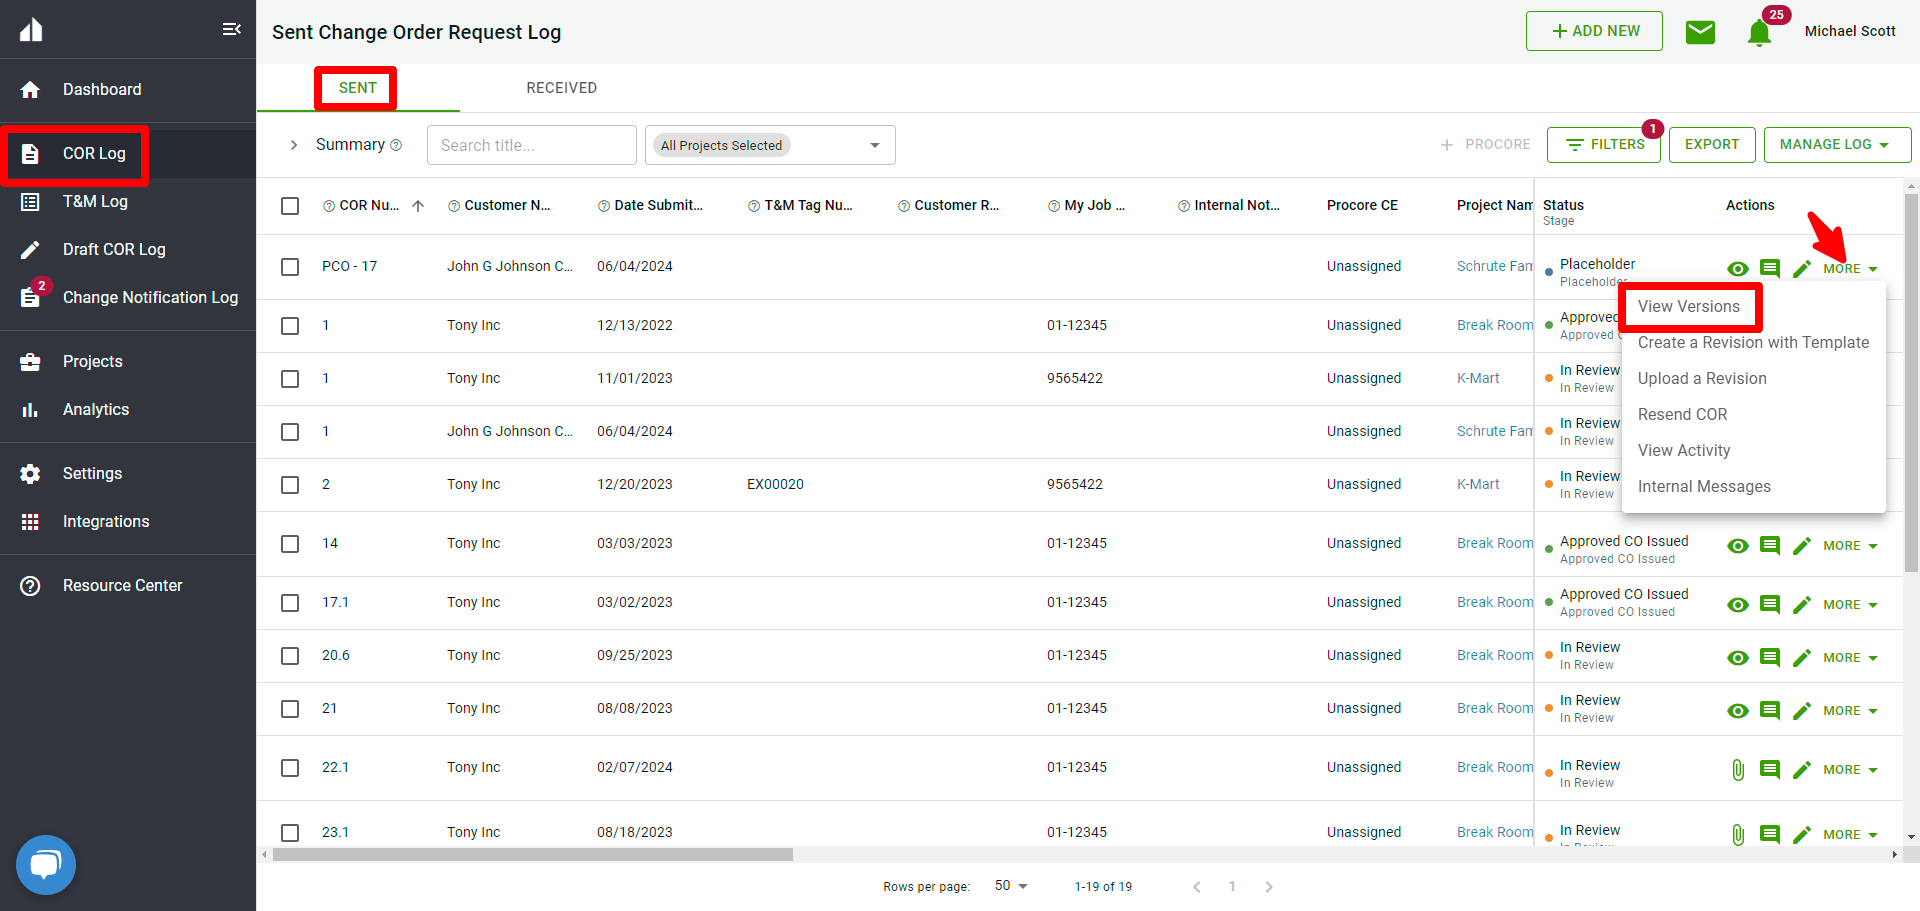The height and width of the screenshot is (911, 1920).
Task: Click the Draft COR Log pencil icon
Action: 30,250
